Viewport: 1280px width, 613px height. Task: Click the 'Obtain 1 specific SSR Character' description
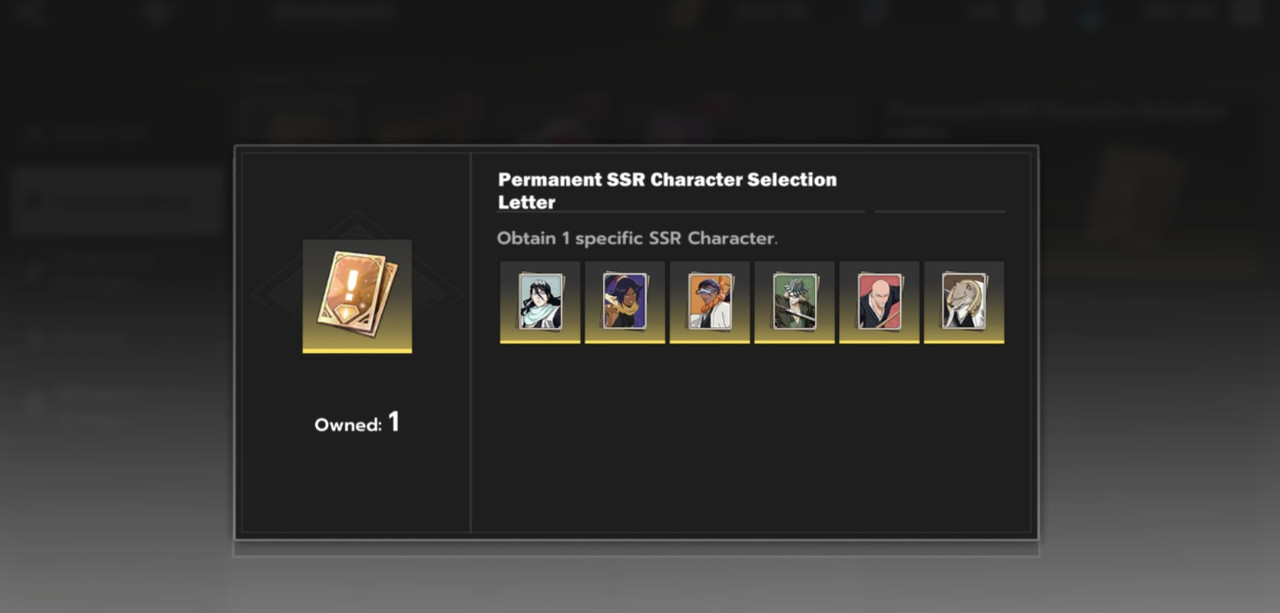click(637, 239)
